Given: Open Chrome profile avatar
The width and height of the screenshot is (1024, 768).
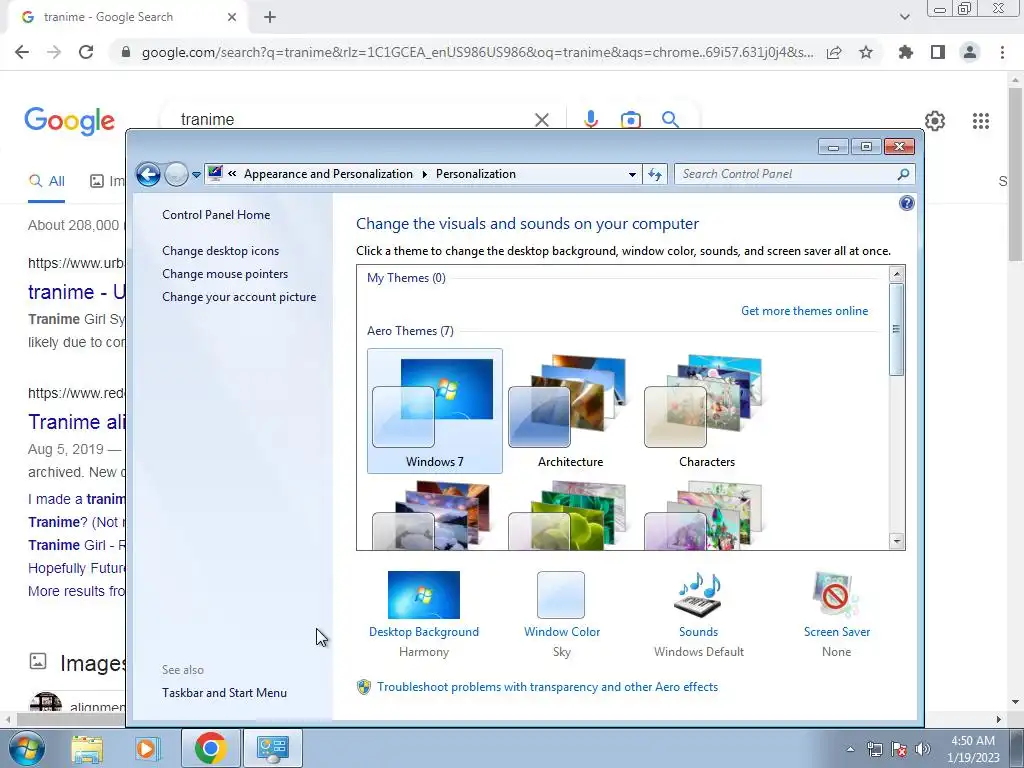Looking at the screenshot, I should click(970, 52).
